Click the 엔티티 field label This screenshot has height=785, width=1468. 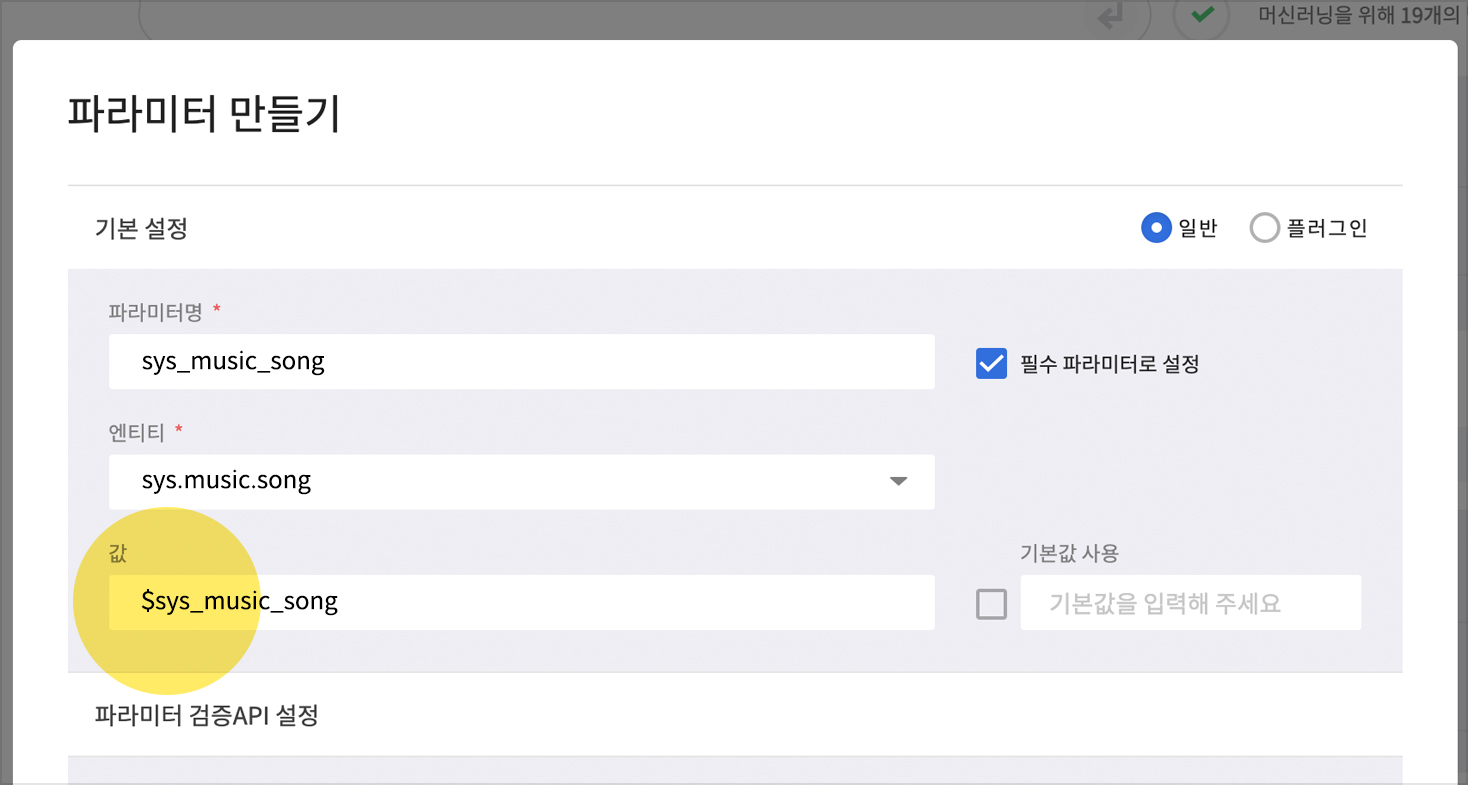click(138, 432)
